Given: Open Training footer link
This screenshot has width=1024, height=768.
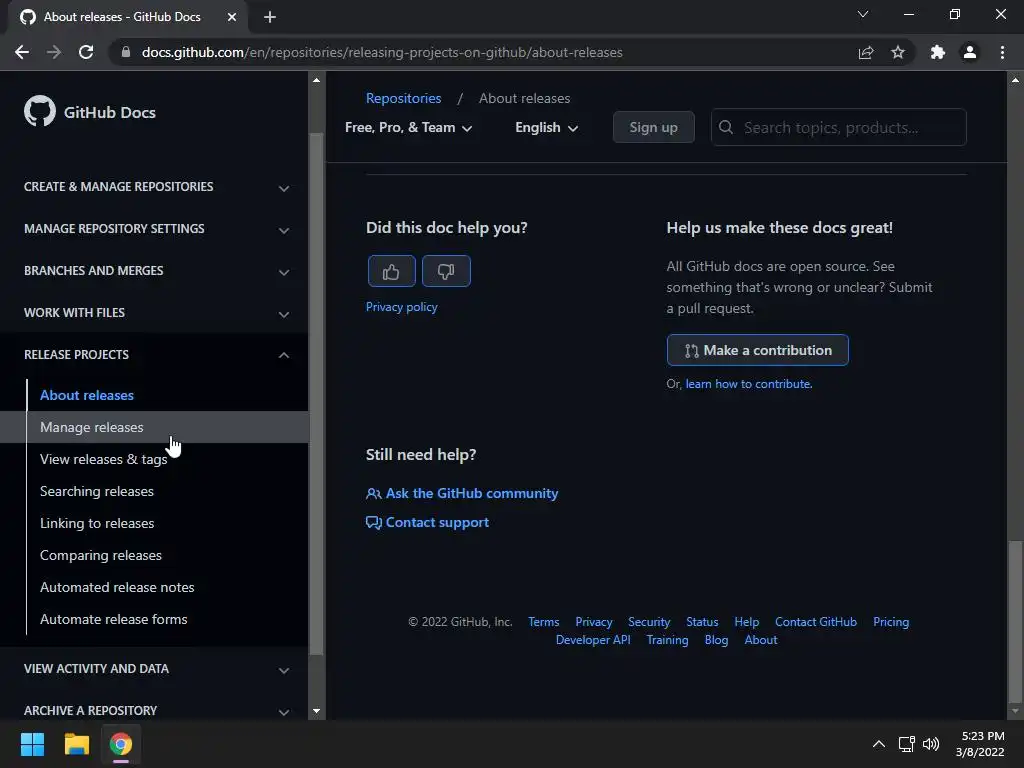Looking at the screenshot, I should click(x=667, y=640).
